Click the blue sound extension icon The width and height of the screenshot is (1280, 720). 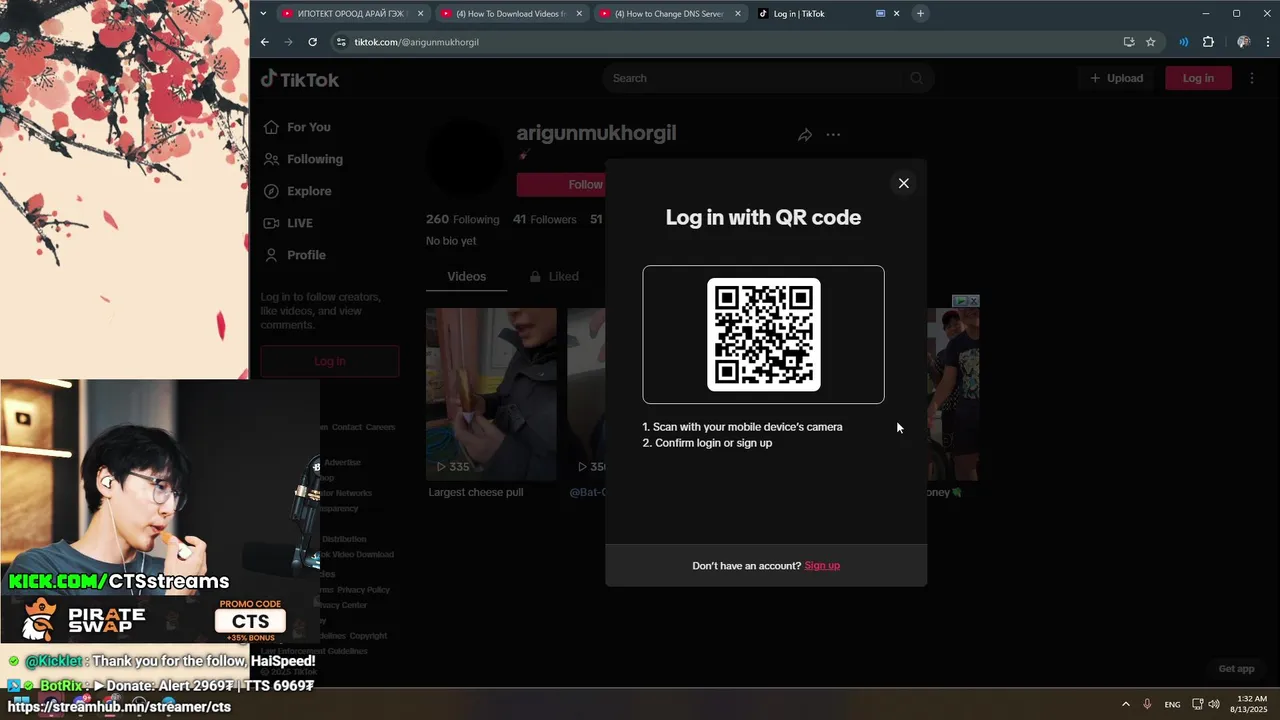point(1184,42)
